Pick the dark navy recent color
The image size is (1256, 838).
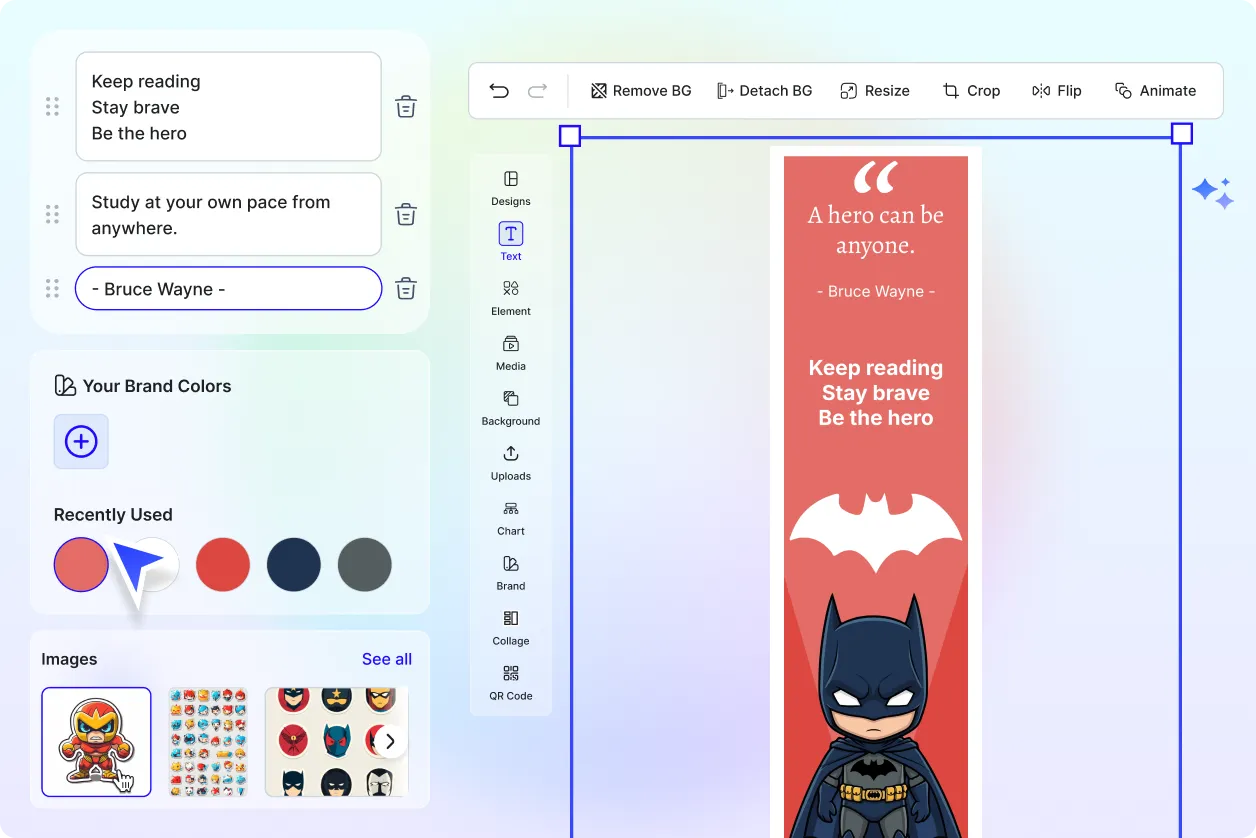[294, 564]
